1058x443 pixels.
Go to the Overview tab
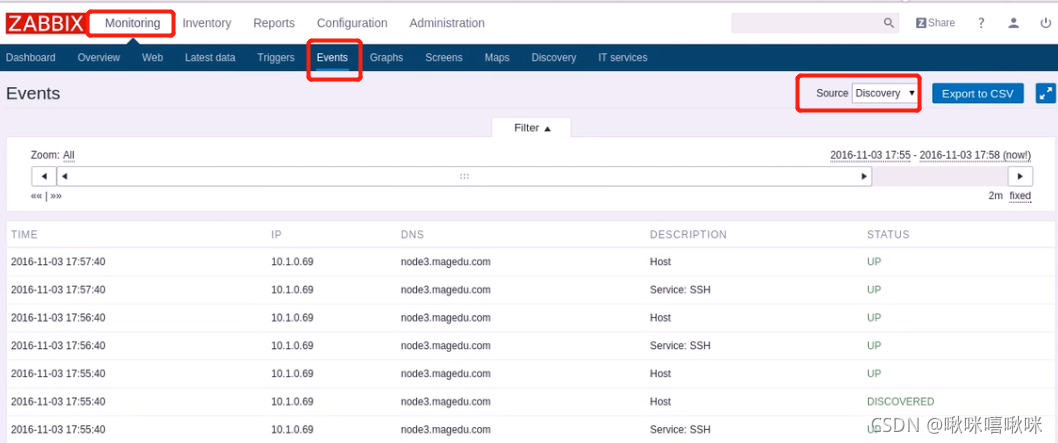pos(99,57)
